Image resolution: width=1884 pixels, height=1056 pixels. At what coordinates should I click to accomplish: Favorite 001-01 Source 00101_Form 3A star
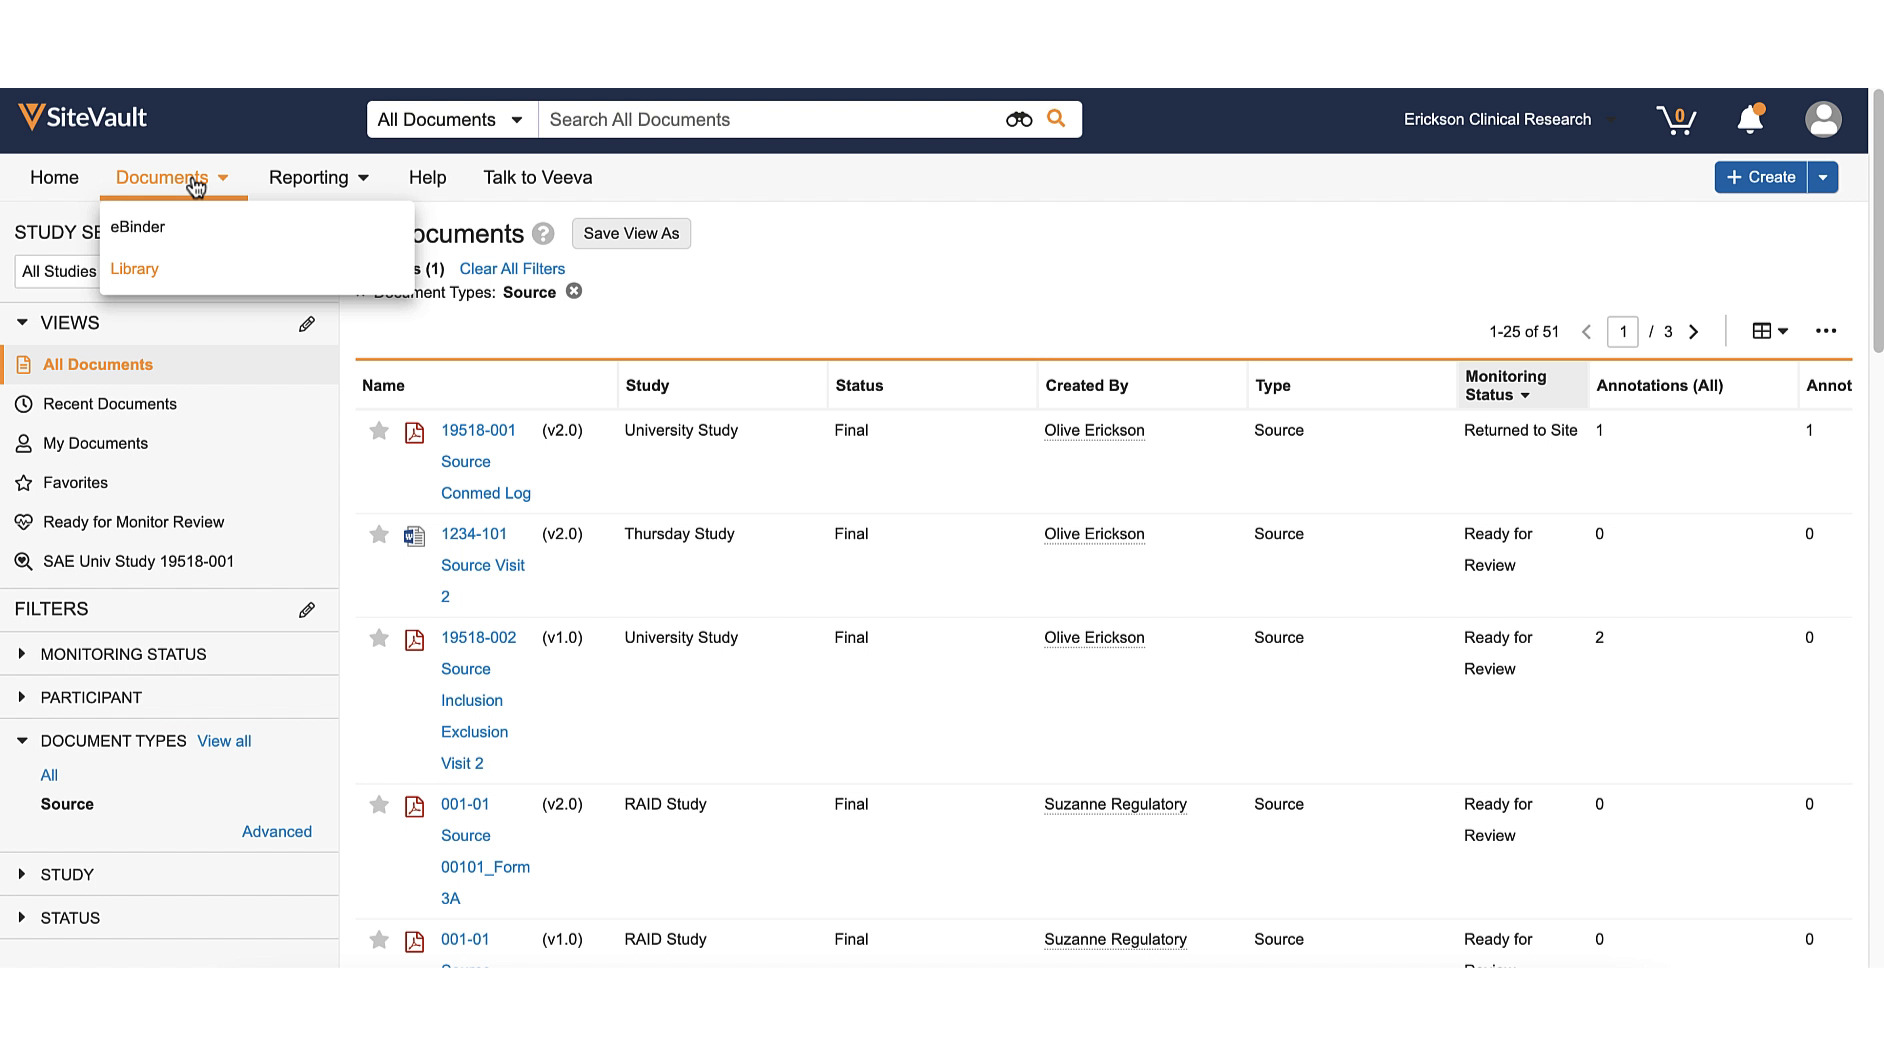point(379,804)
